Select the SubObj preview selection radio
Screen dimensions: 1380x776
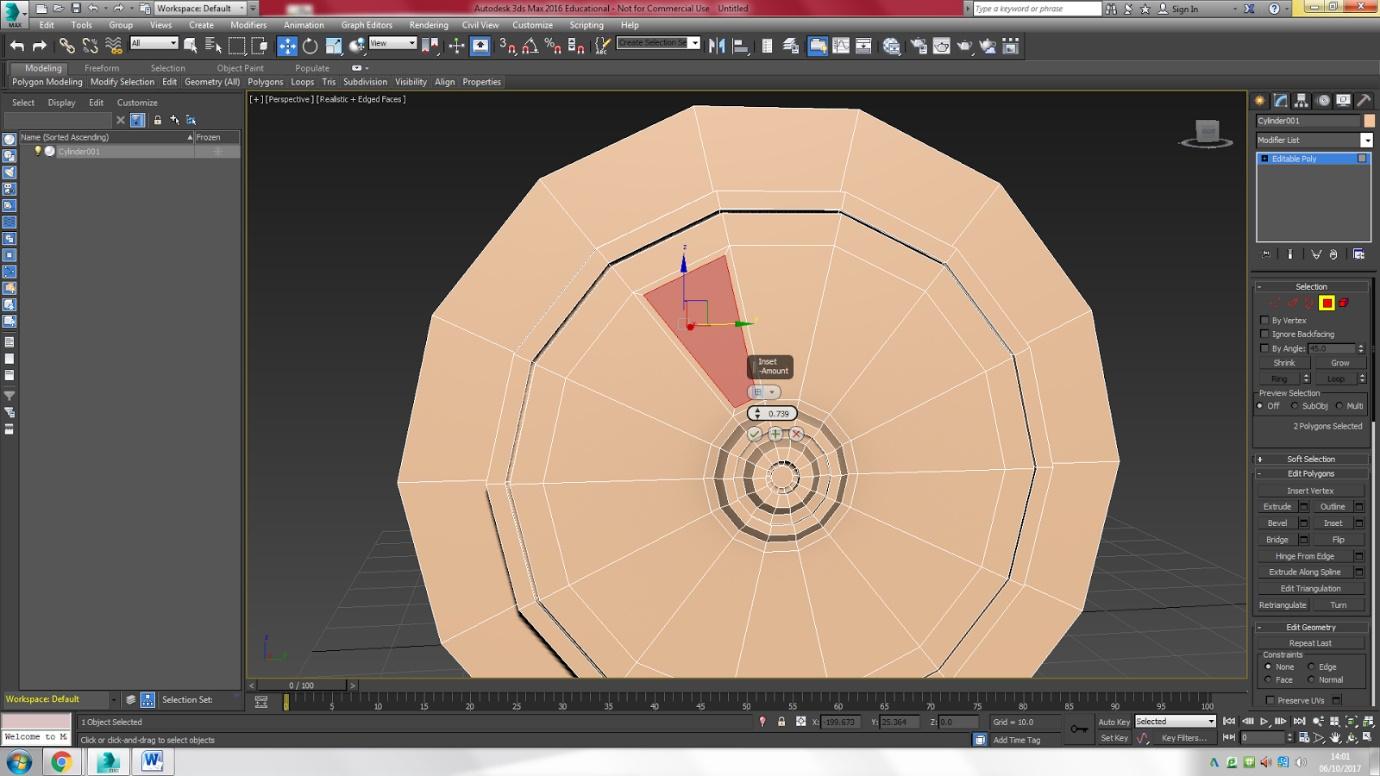coord(1296,406)
